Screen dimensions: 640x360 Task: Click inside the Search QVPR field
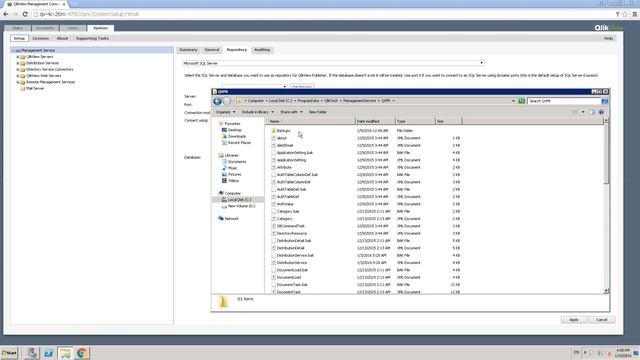point(563,101)
